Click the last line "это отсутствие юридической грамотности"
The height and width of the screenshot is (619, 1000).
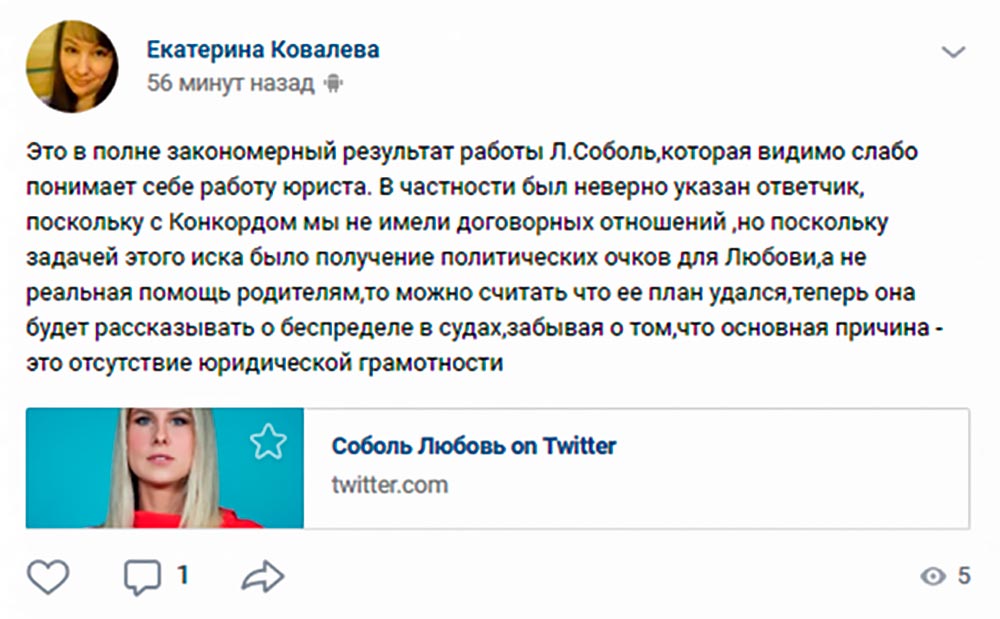click(x=264, y=364)
